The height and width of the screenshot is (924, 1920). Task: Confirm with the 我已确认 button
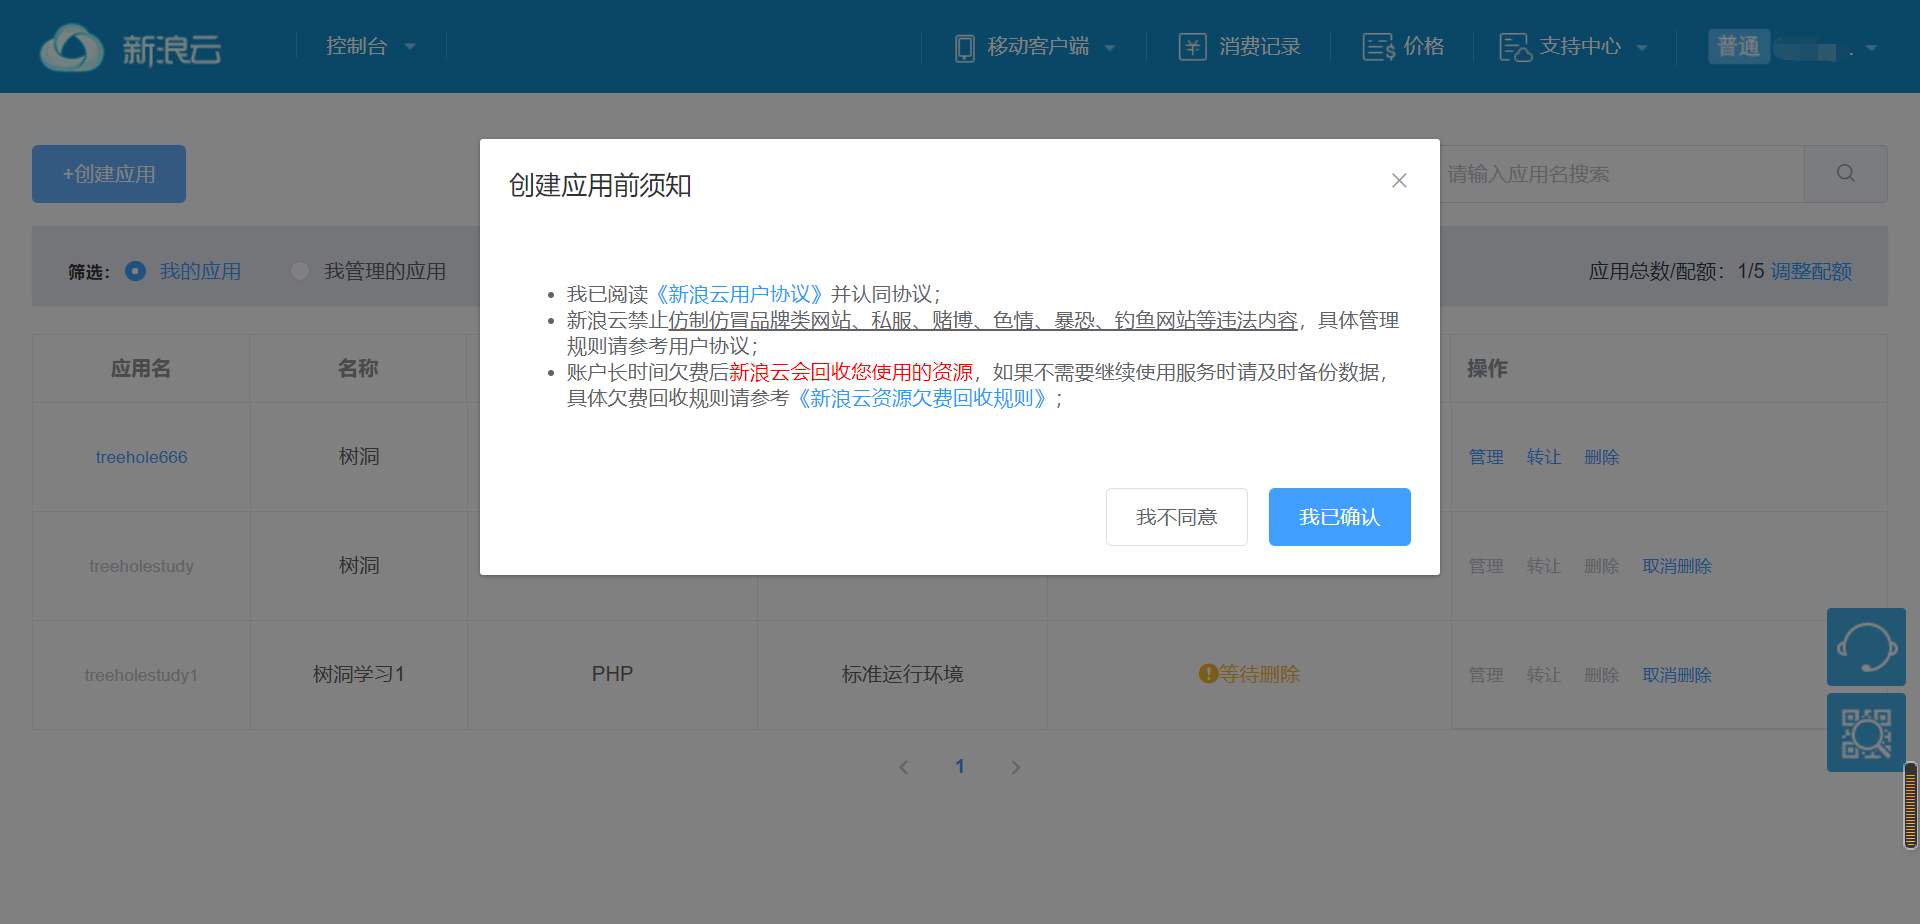1340,517
